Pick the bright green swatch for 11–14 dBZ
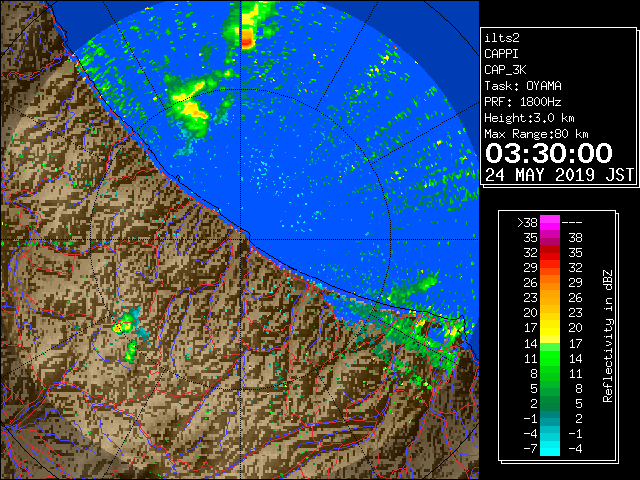The image size is (640, 480). pos(550,358)
